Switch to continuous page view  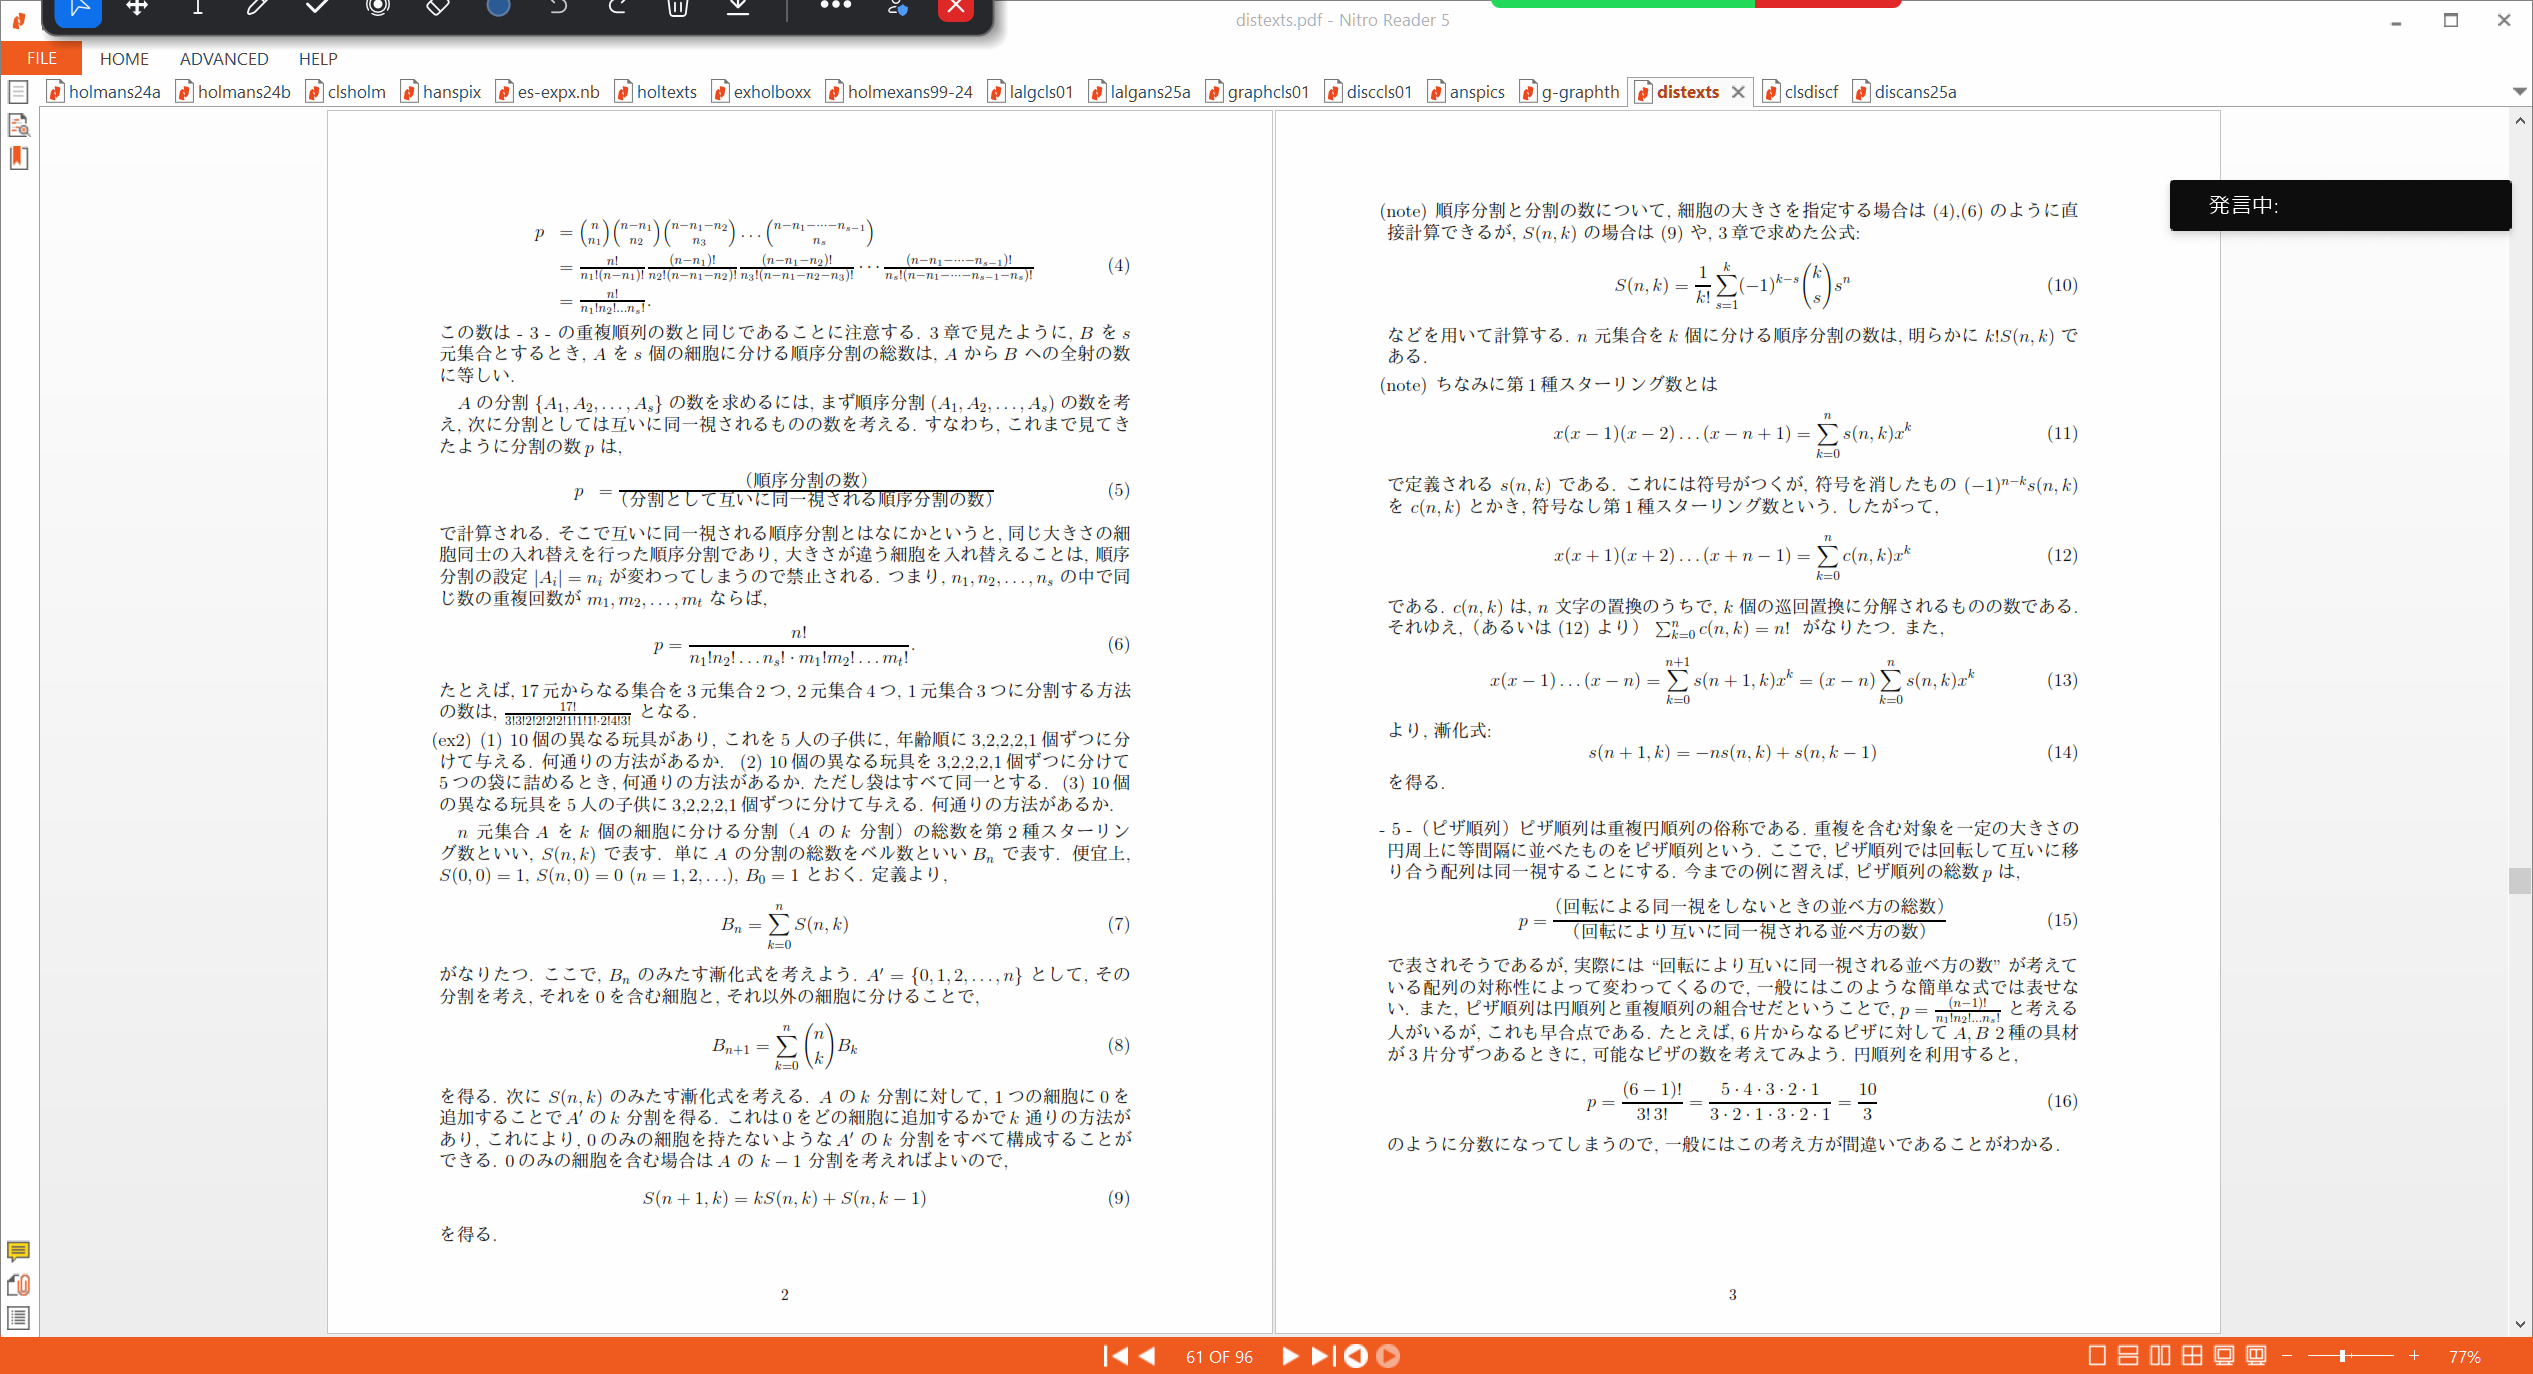click(2128, 1356)
